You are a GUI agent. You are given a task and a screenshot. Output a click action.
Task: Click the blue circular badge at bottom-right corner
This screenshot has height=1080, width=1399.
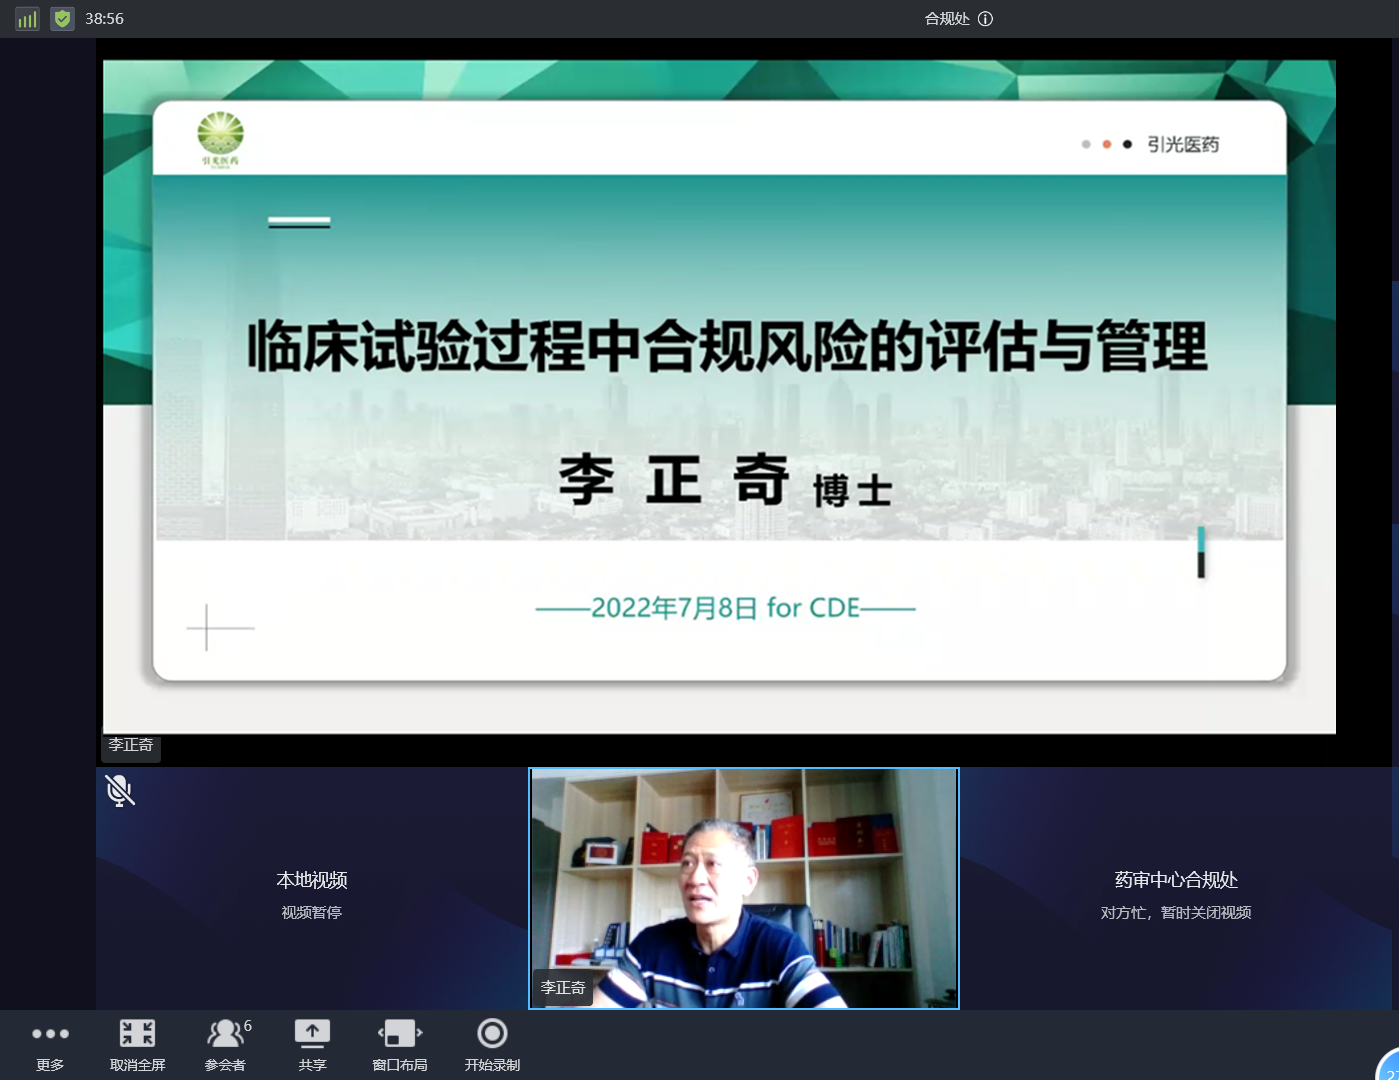tap(1390, 1068)
